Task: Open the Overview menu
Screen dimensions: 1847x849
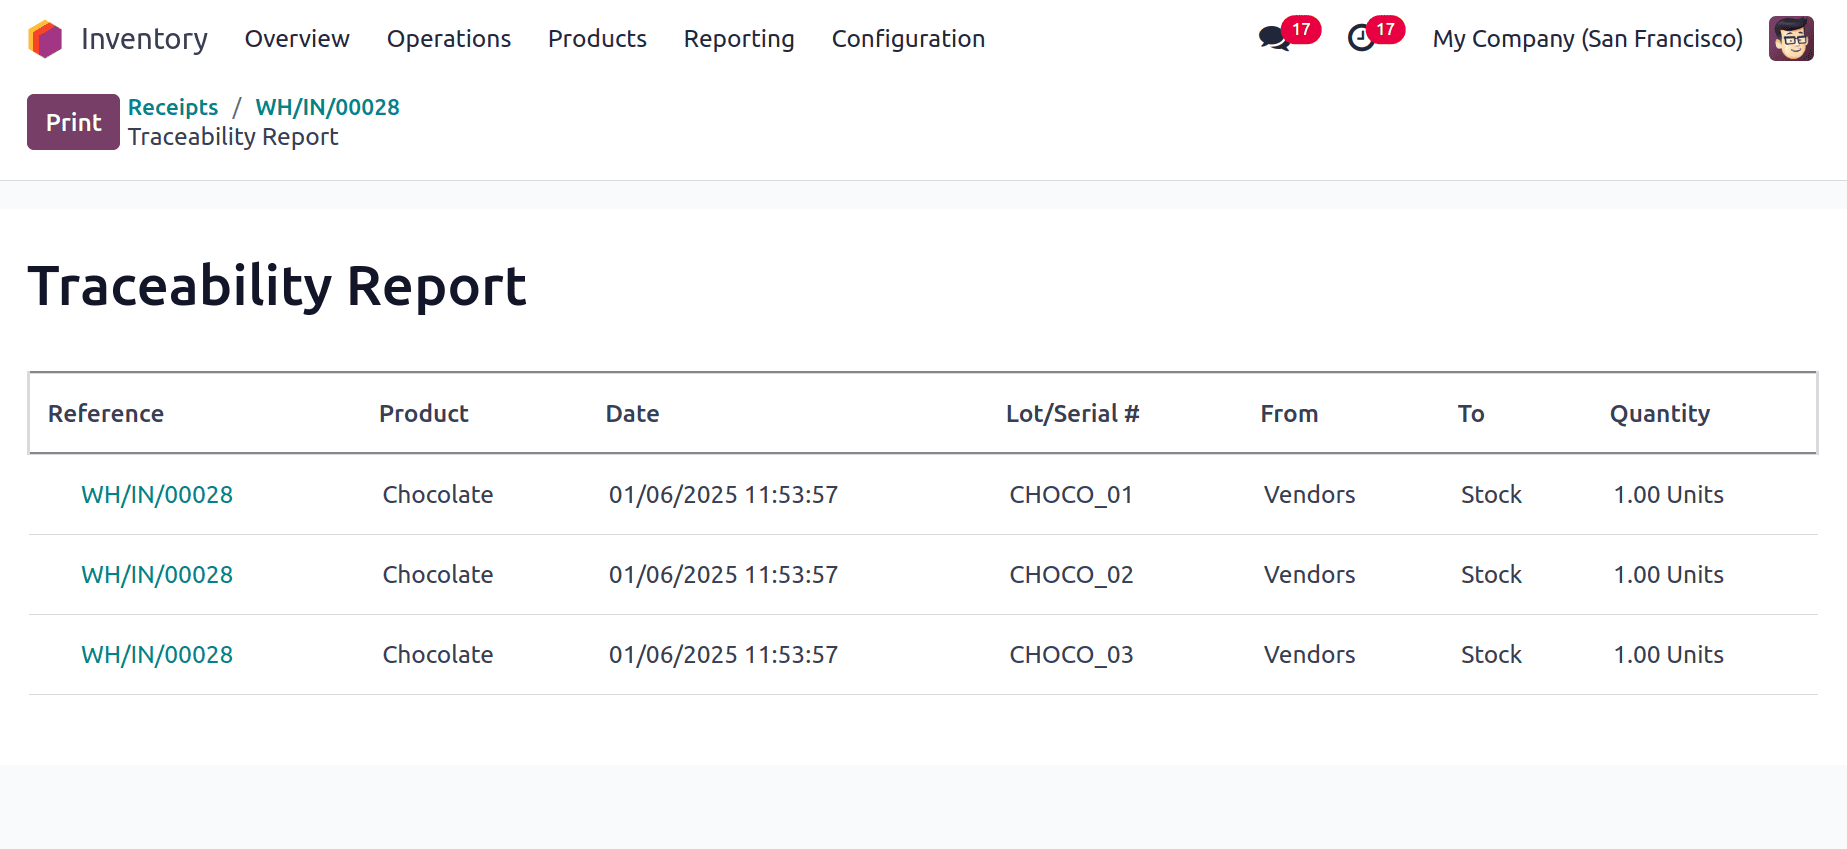Action: click(297, 39)
